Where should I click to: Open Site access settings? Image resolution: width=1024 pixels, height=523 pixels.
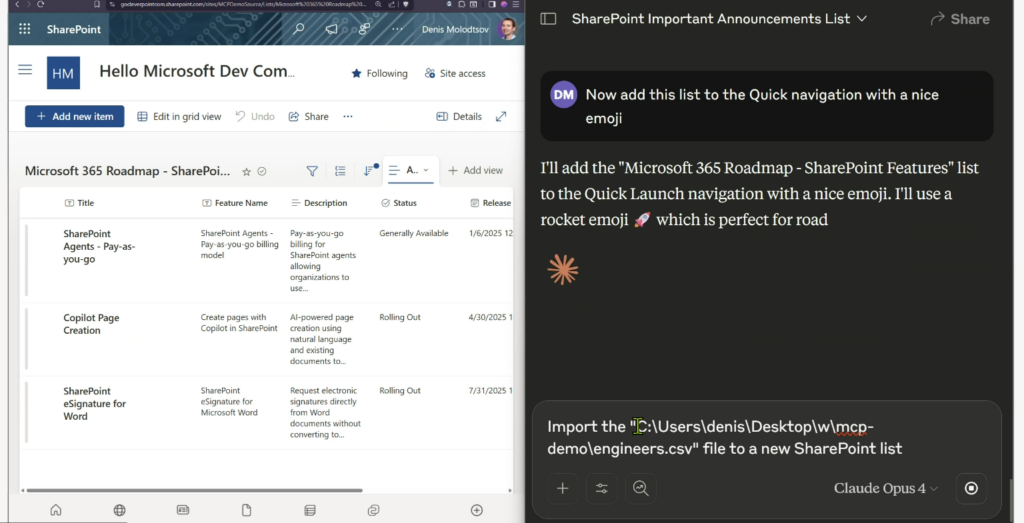[x=455, y=73]
